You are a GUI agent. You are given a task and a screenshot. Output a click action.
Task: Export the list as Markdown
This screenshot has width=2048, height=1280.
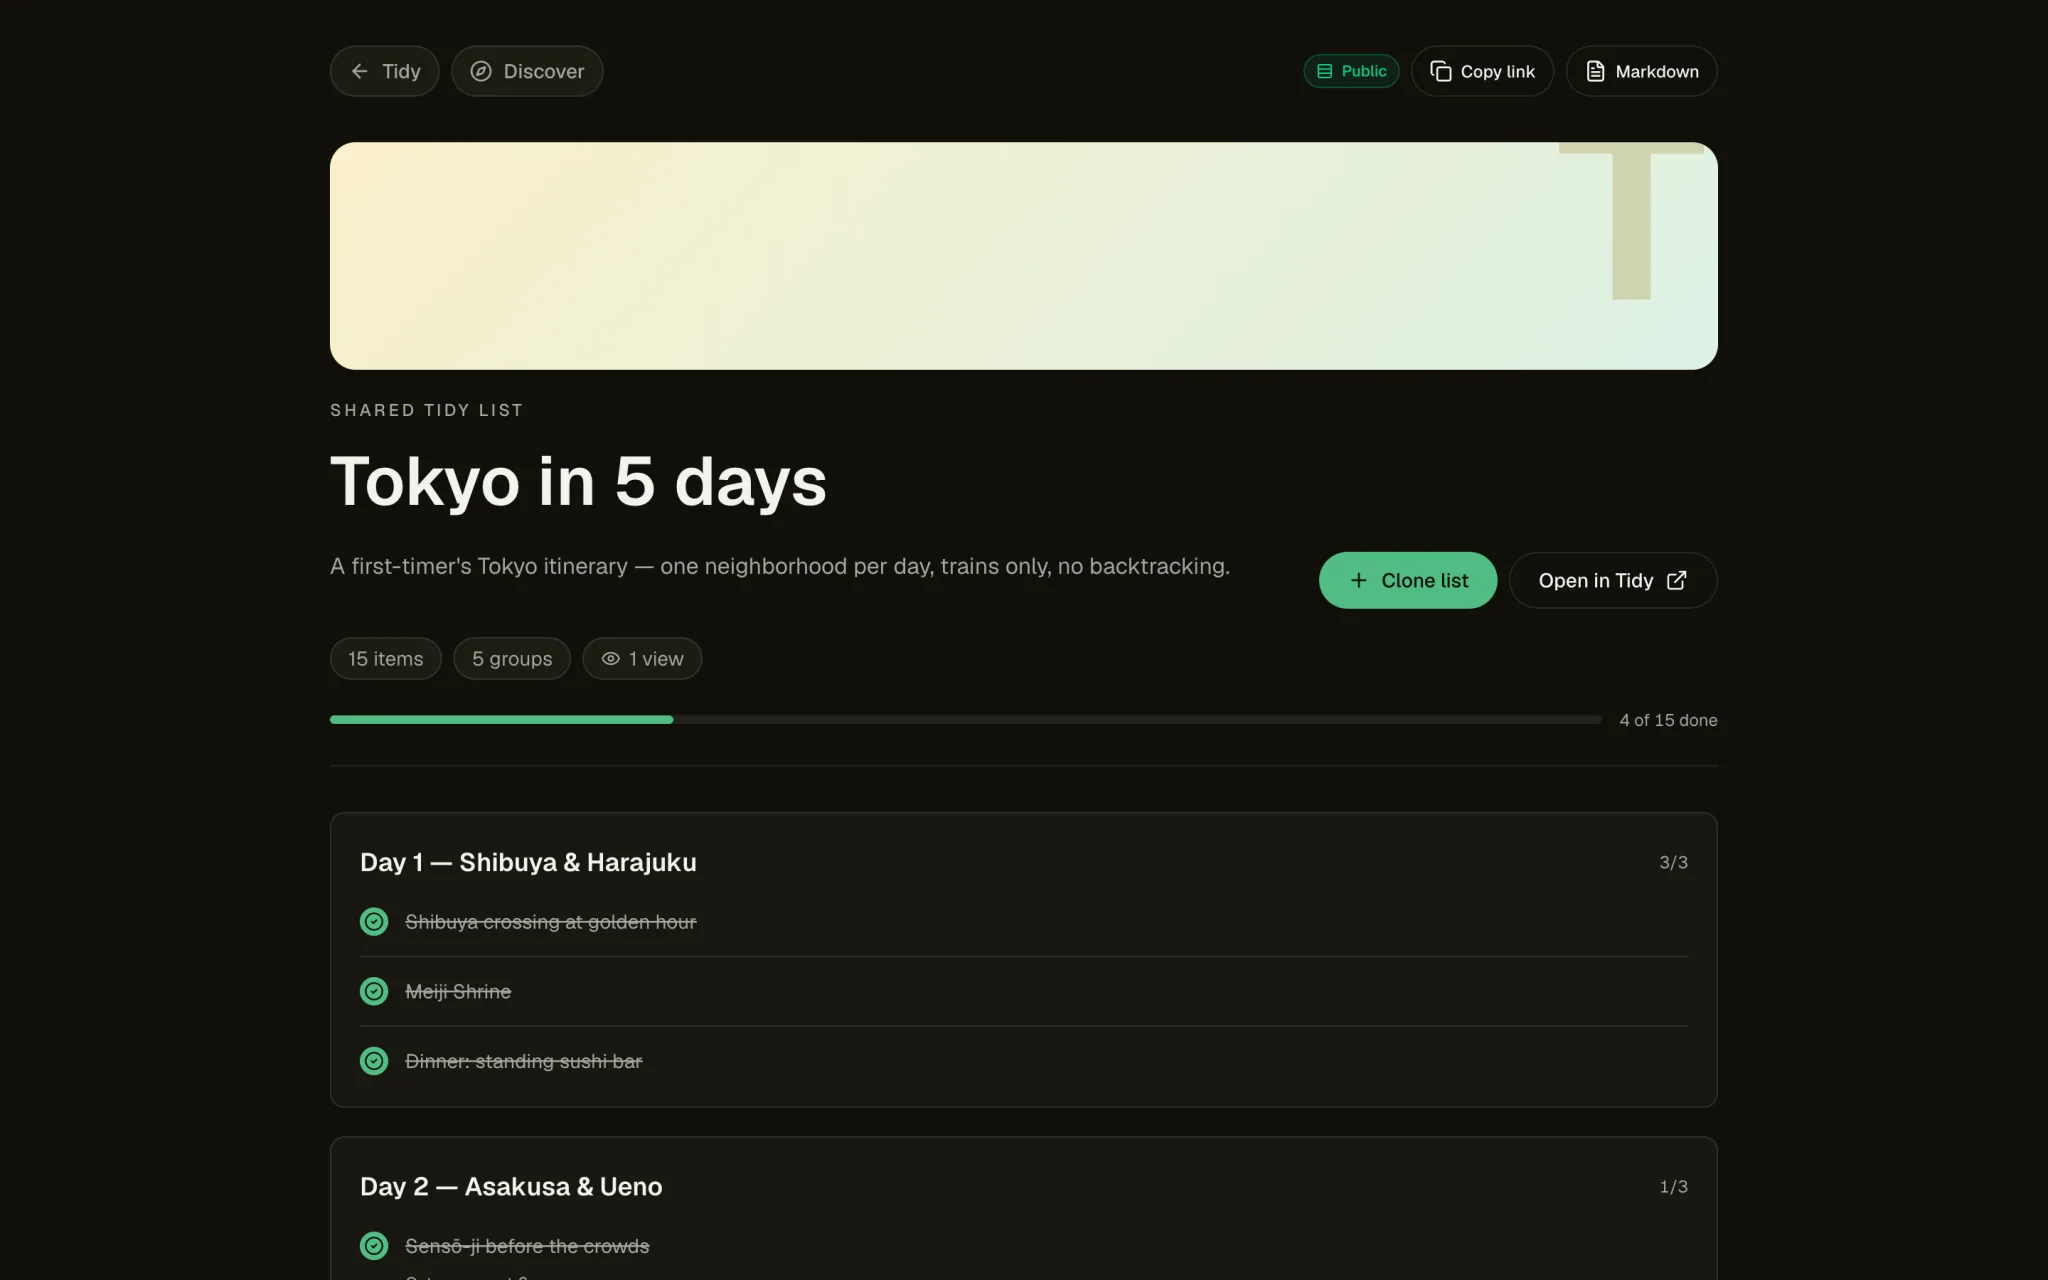point(1641,71)
